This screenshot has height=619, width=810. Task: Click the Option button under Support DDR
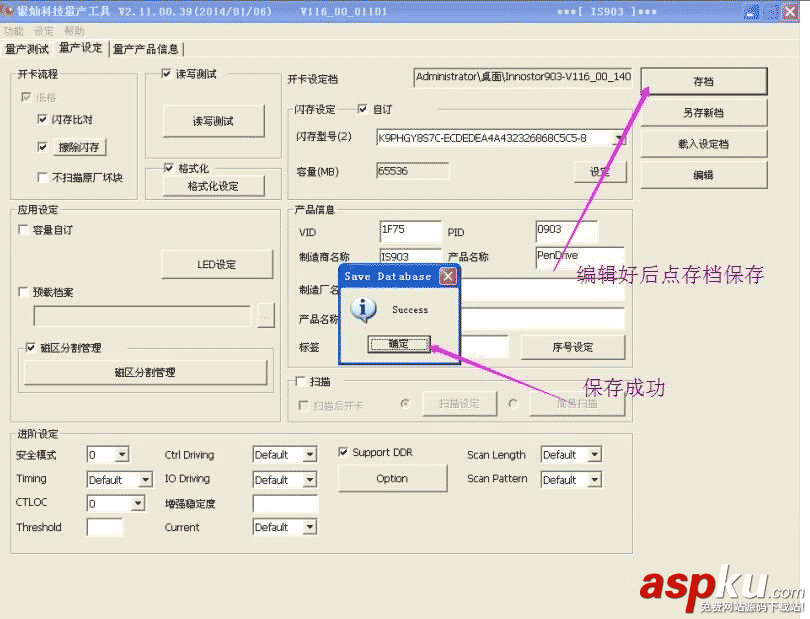(x=392, y=478)
